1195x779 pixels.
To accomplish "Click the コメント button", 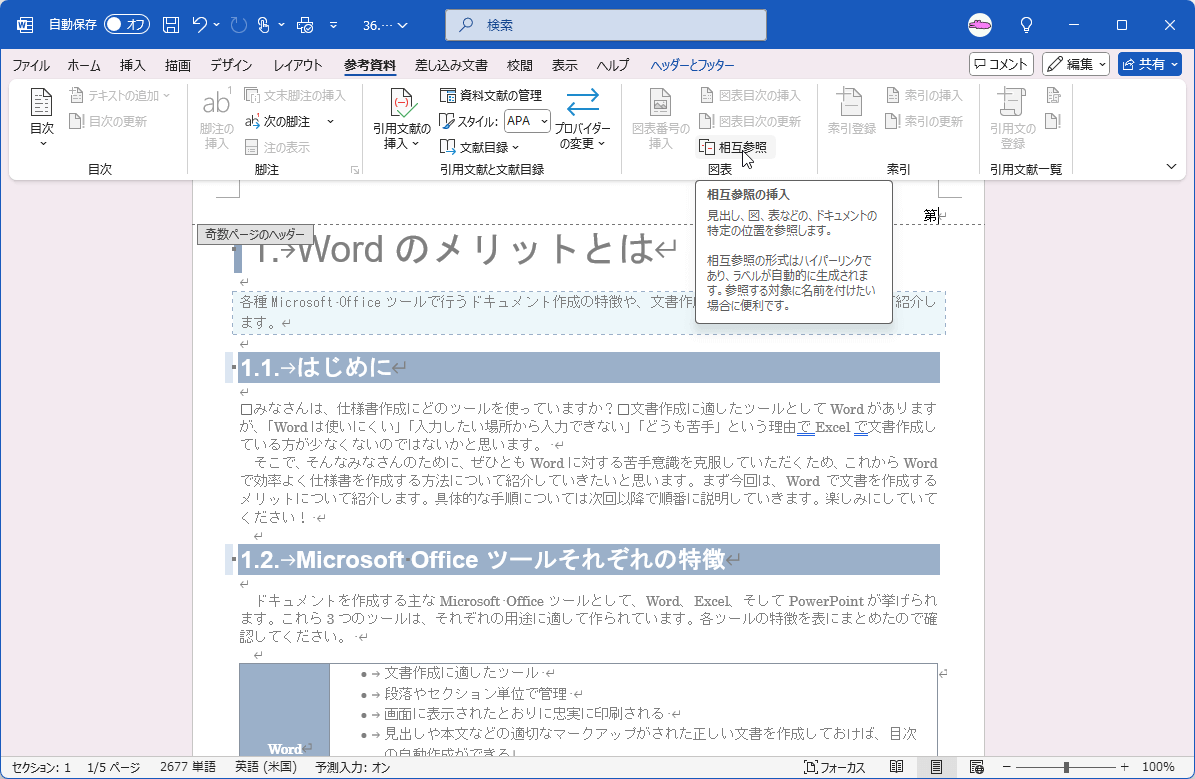I will pyautogui.click(x=1001, y=64).
